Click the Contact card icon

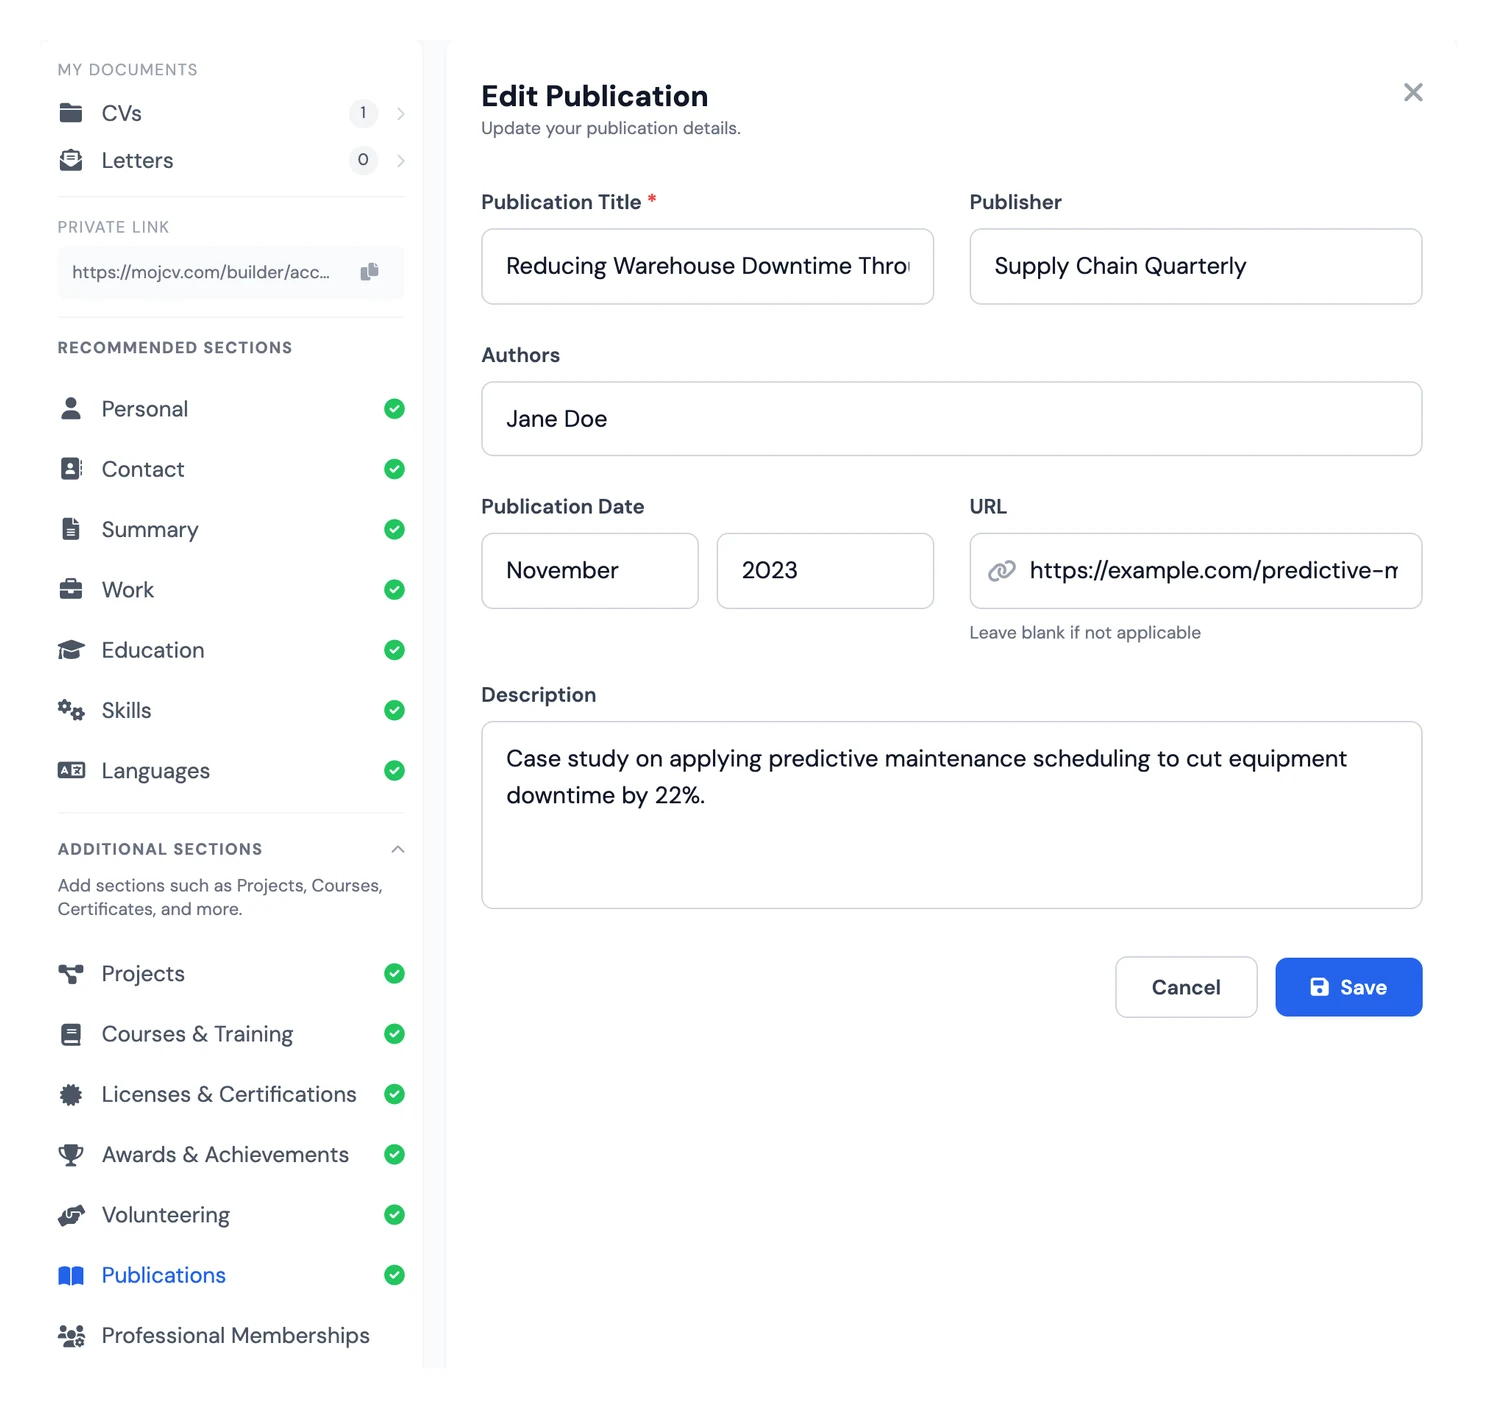(71, 468)
